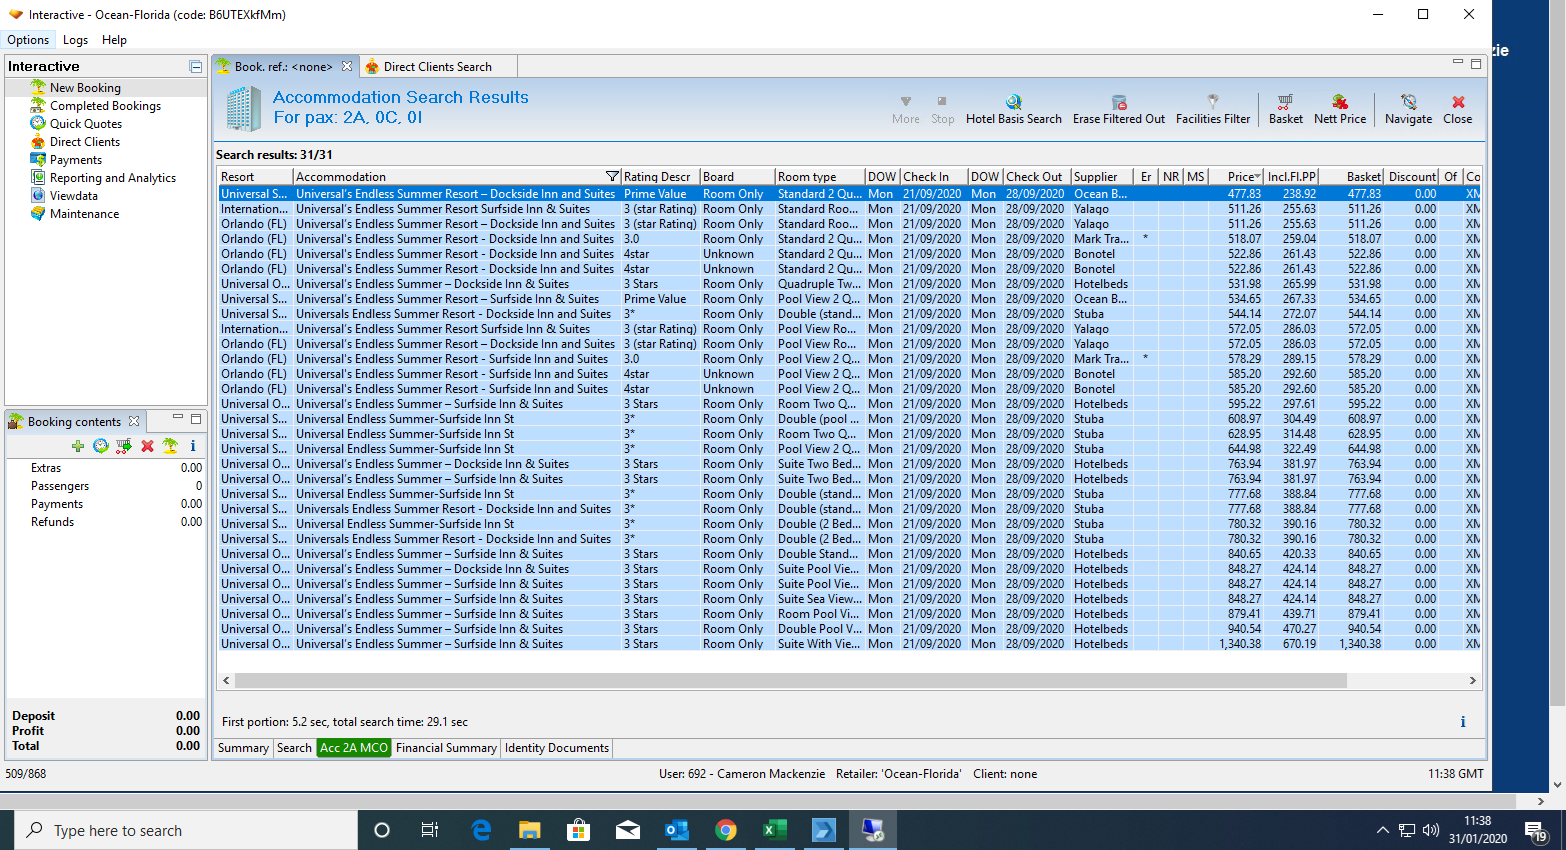Viewport: 1566px width, 850px height.
Task: Maximize the Booking contents panel
Action: tap(196, 419)
